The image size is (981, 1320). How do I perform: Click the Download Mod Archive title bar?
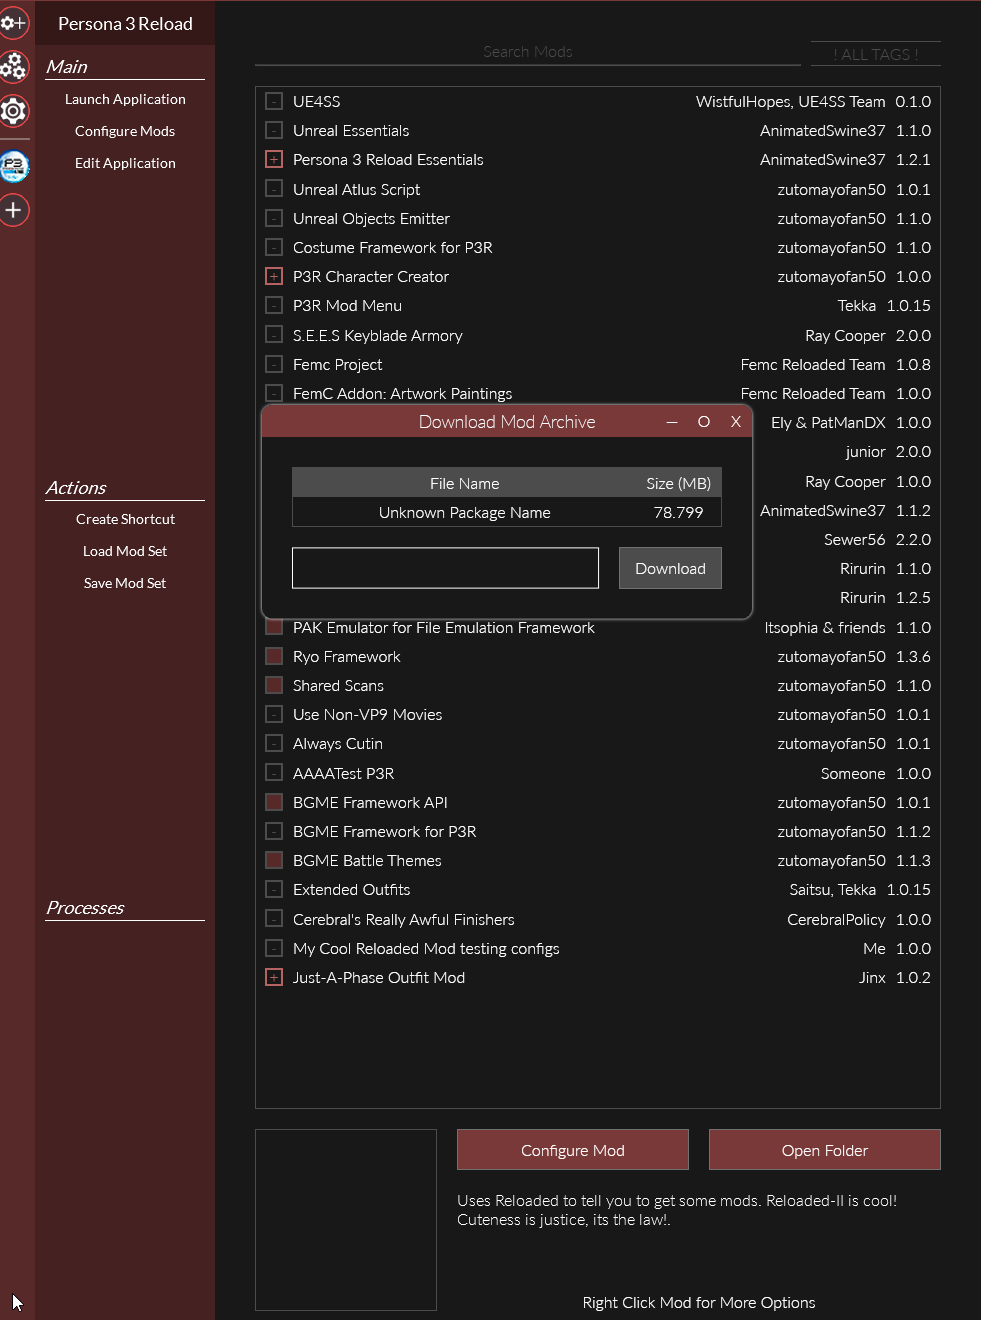point(507,422)
